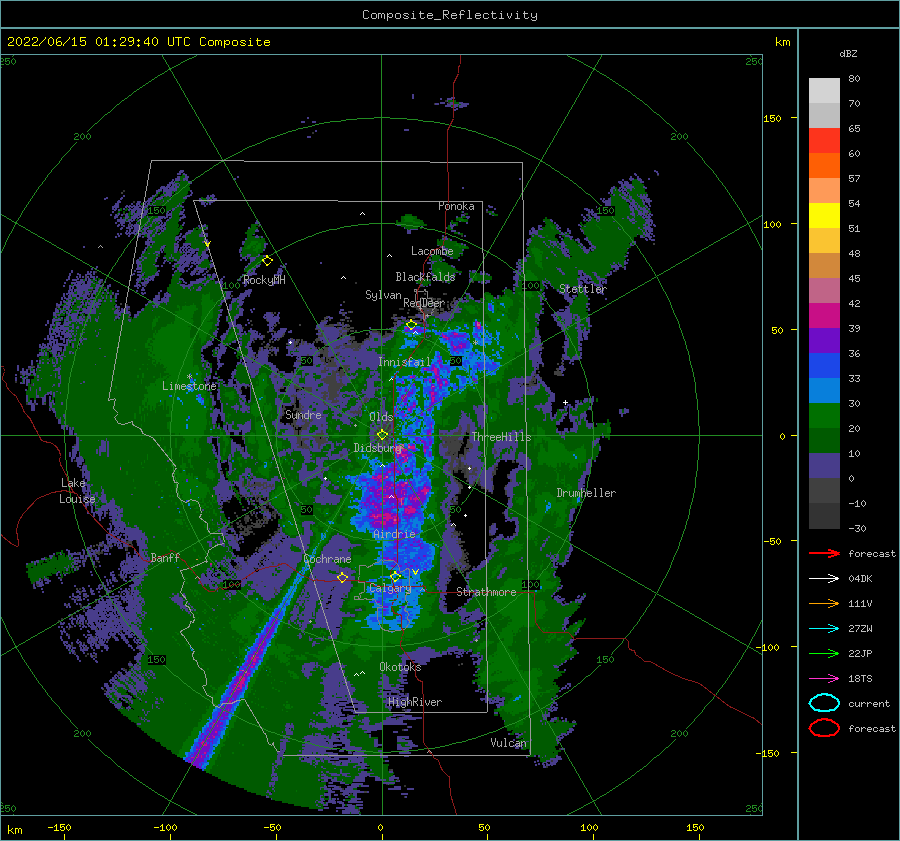The width and height of the screenshot is (900, 841).
Task: Click the Sylvan town label
Action: pyautogui.click(x=383, y=295)
